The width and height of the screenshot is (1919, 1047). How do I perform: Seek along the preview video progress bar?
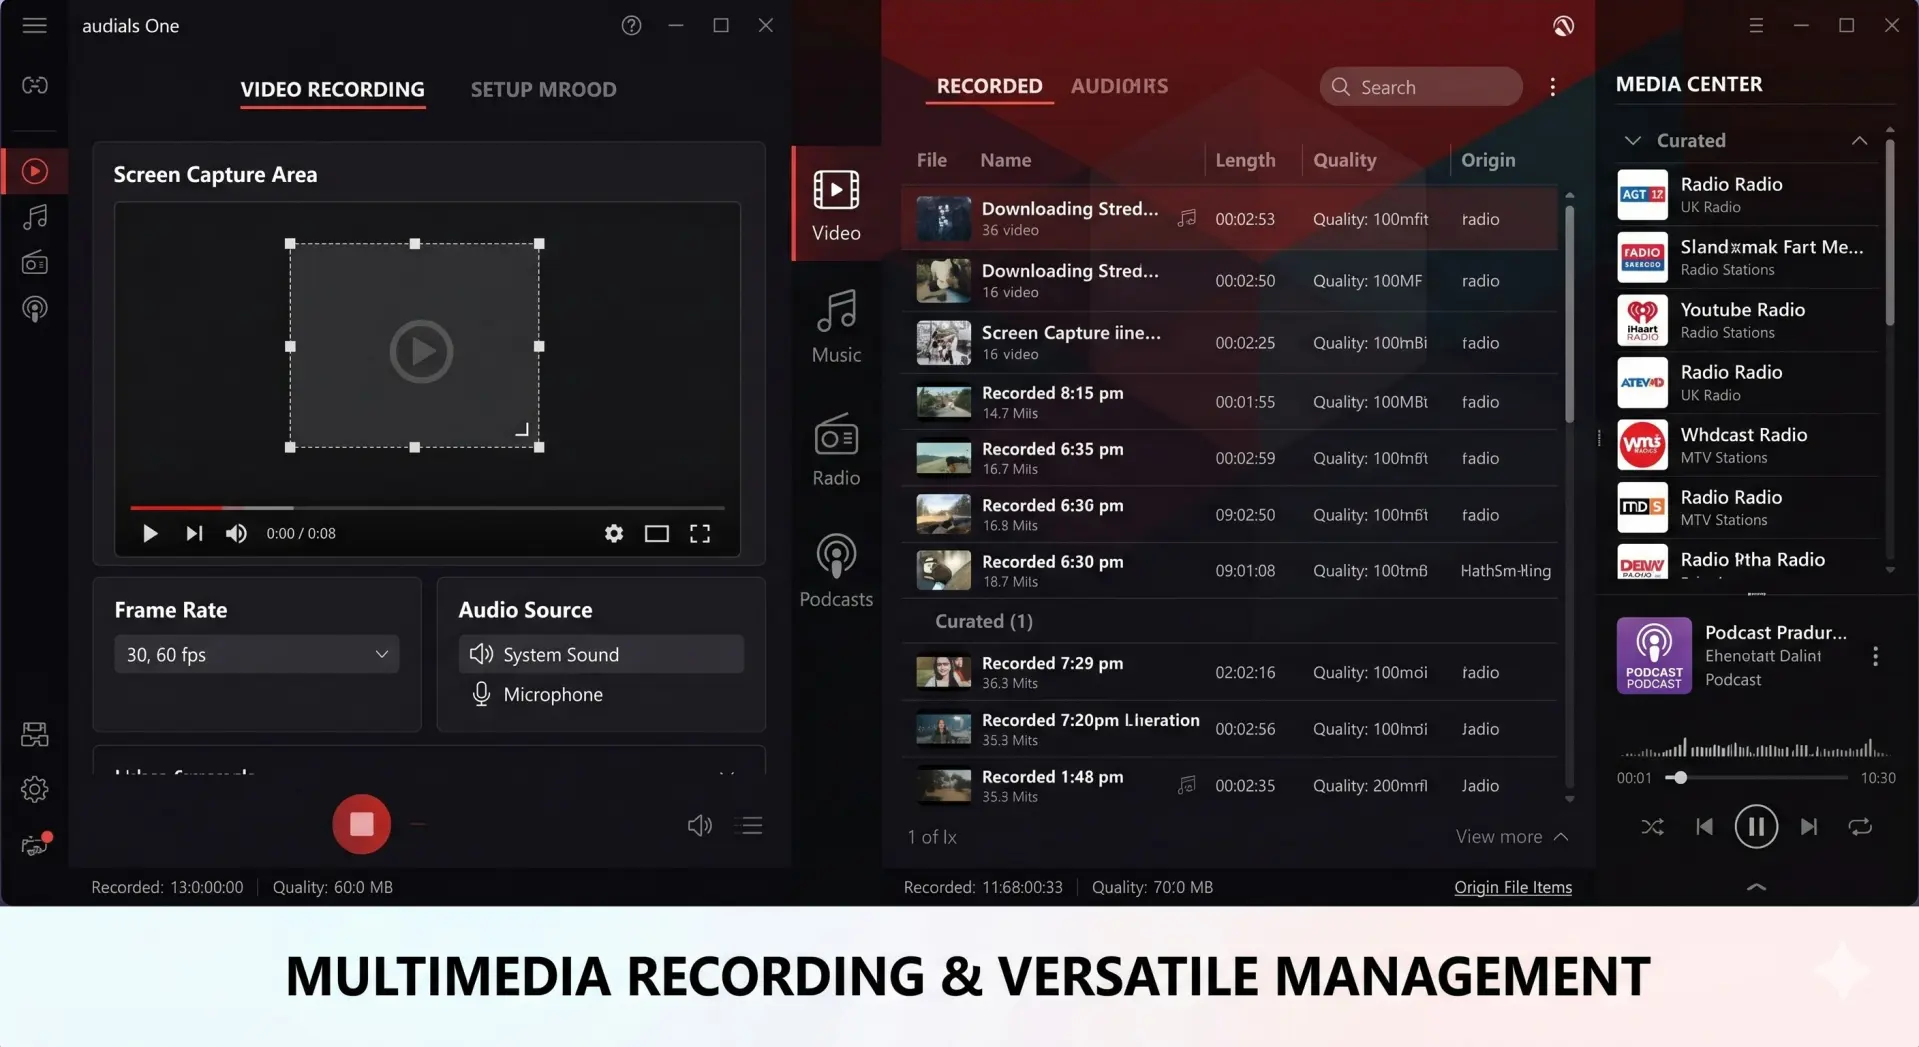click(x=427, y=508)
